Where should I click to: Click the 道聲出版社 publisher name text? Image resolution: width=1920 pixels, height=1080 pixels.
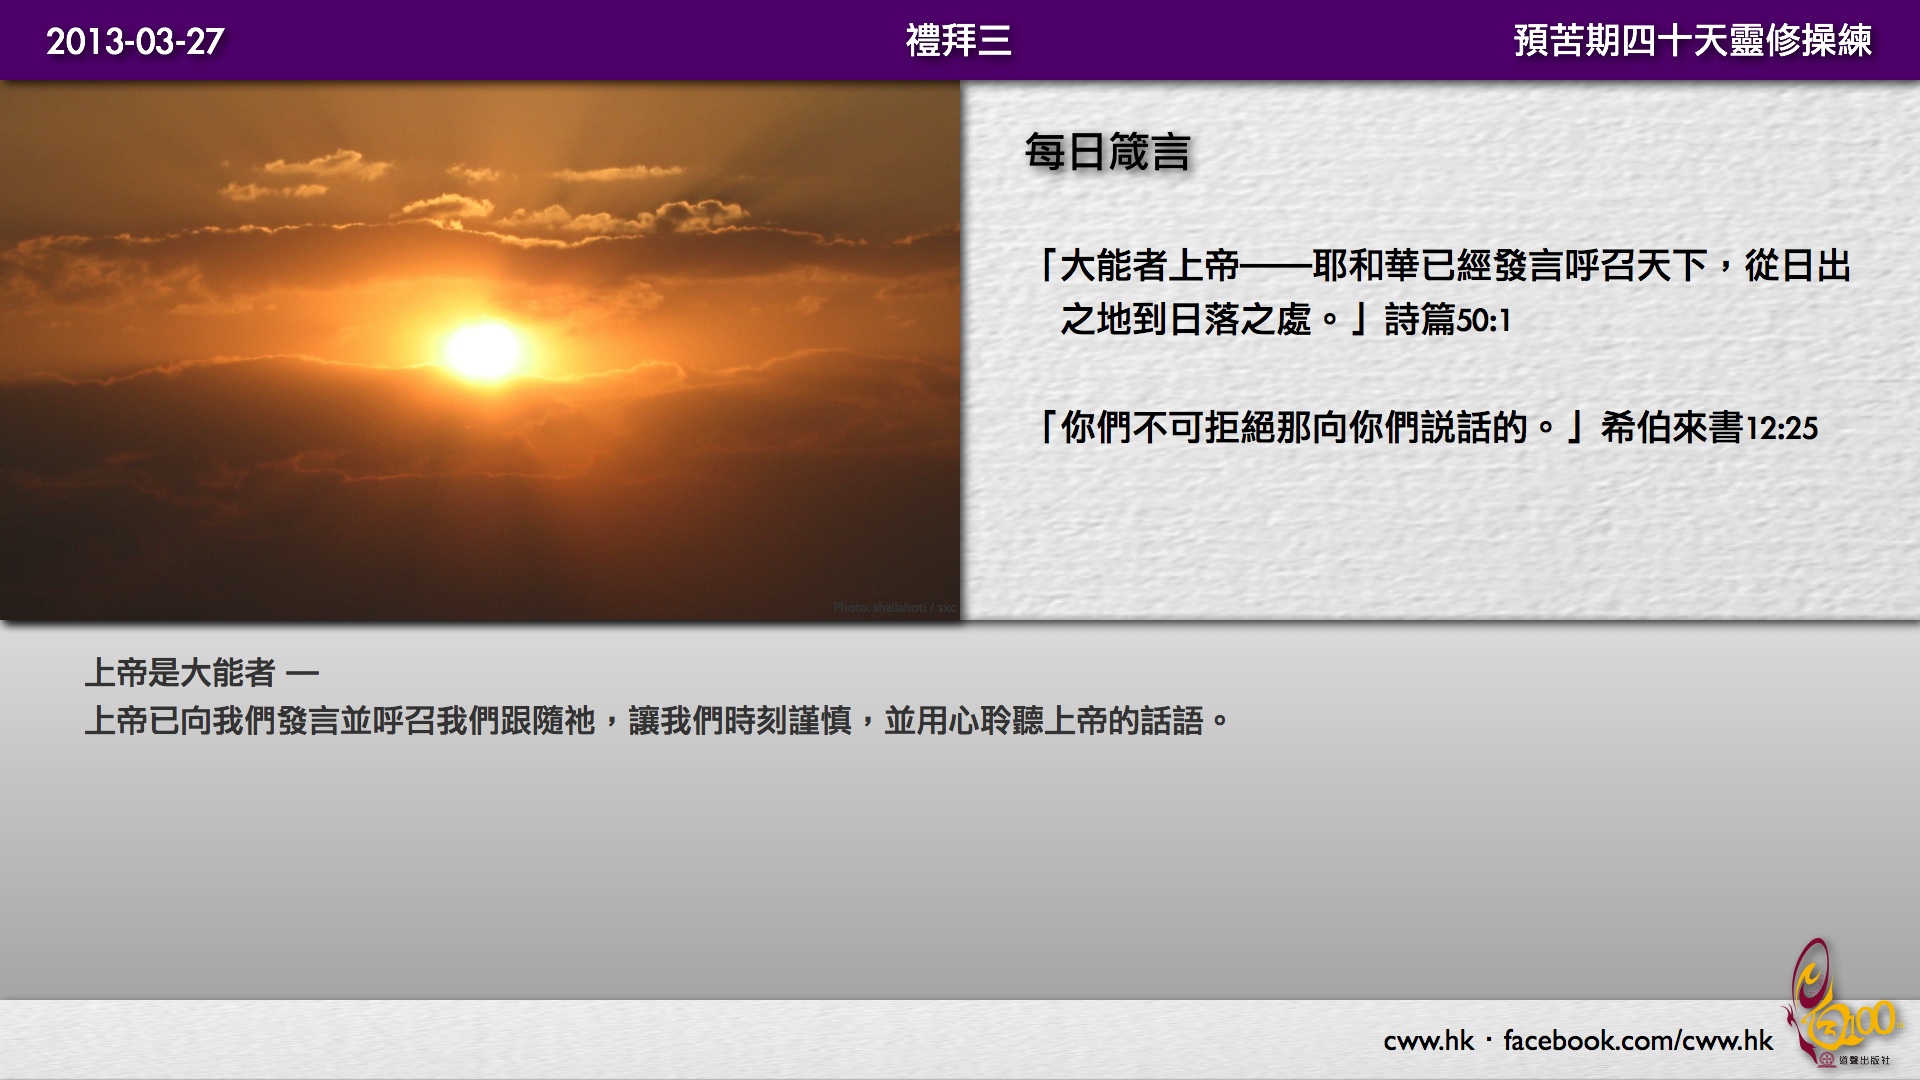(x=1864, y=1061)
